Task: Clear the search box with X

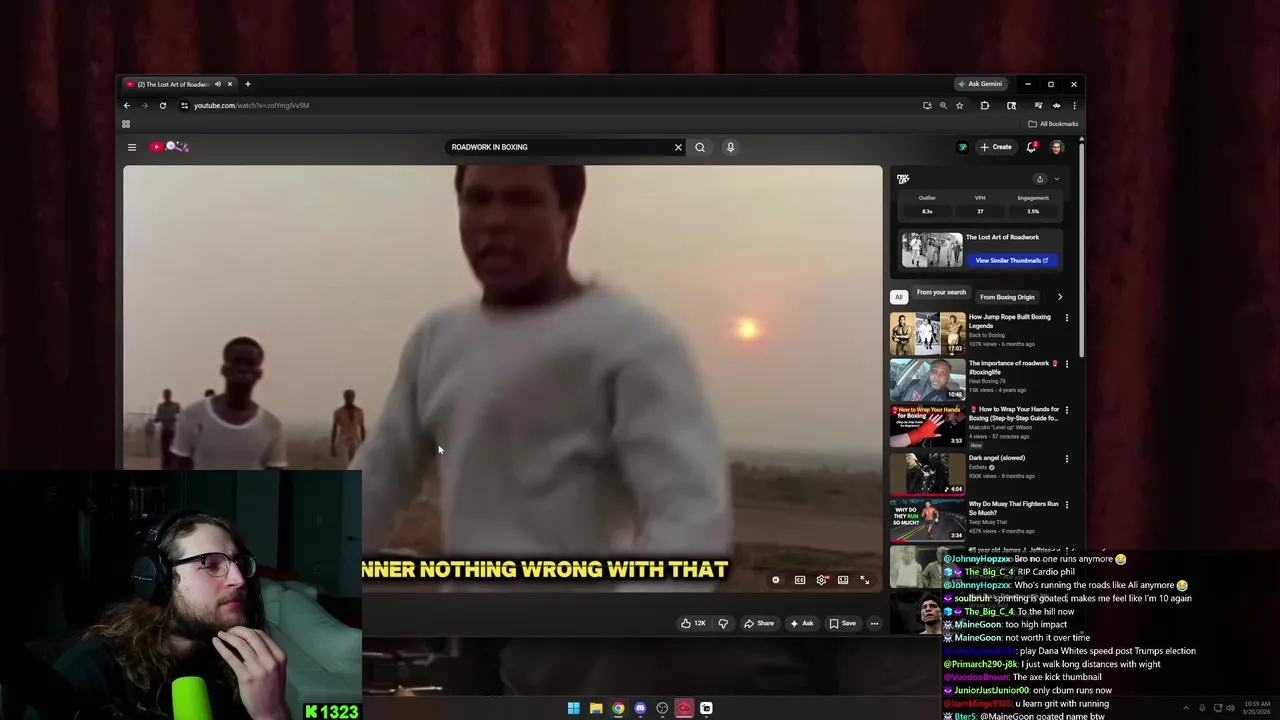Action: pyautogui.click(x=678, y=147)
